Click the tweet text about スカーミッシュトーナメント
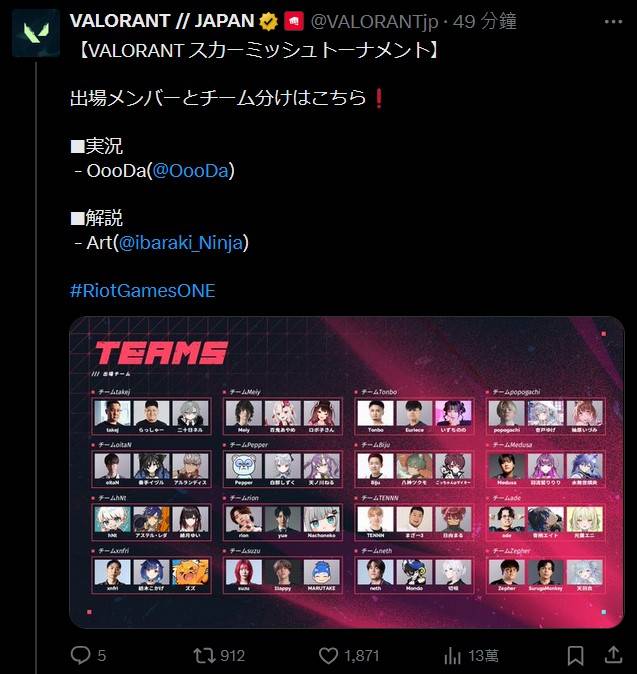This screenshot has width=637, height=674. coord(259,51)
